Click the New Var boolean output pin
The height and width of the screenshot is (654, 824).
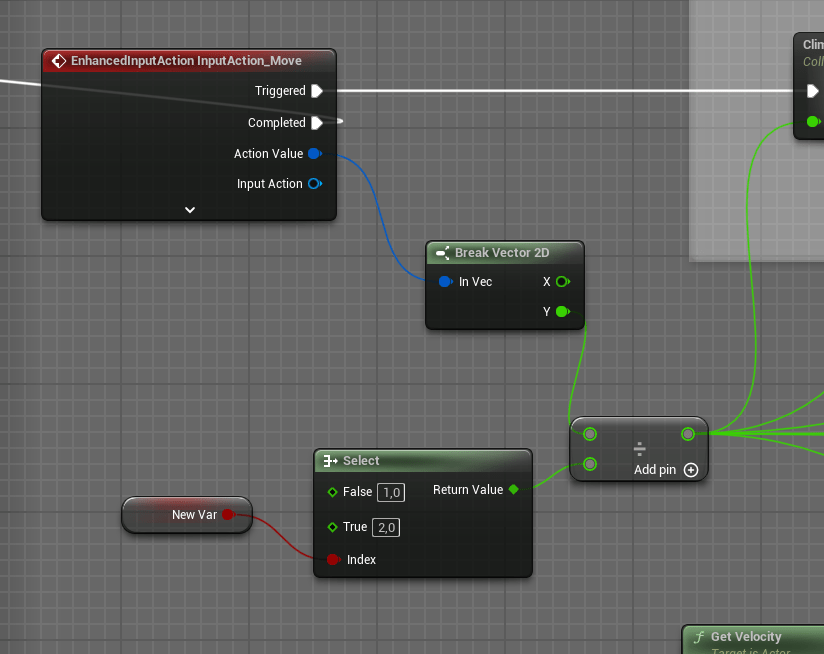(x=227, y=515)
